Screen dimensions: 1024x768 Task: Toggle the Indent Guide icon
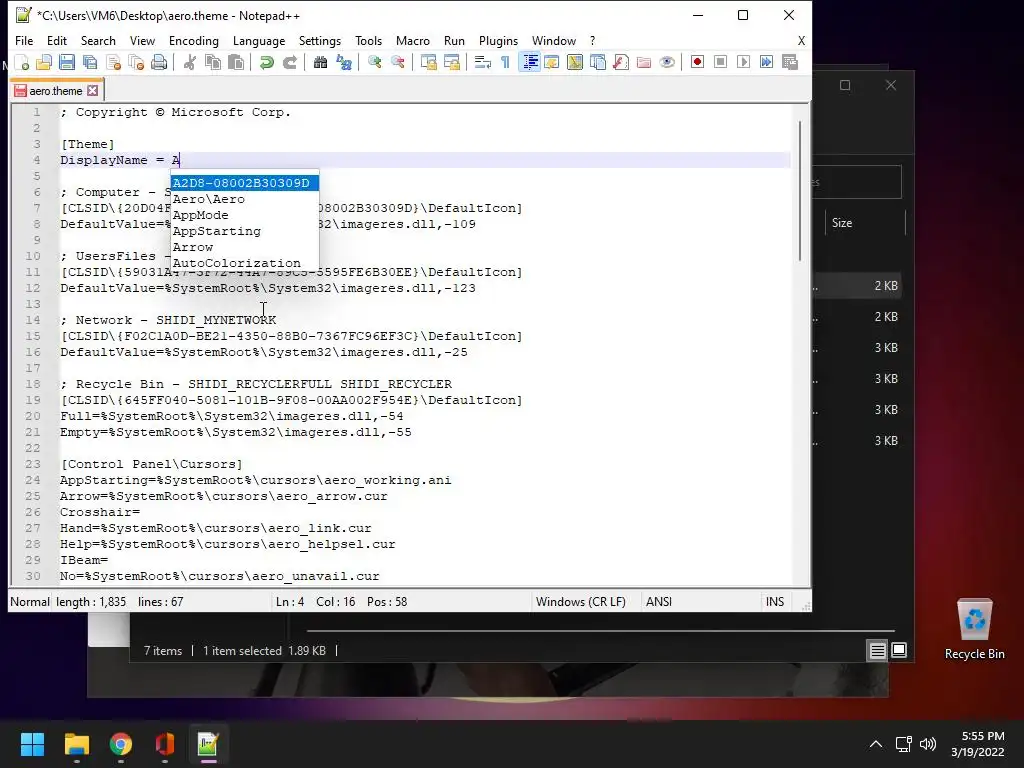click(x=529, y=62)
